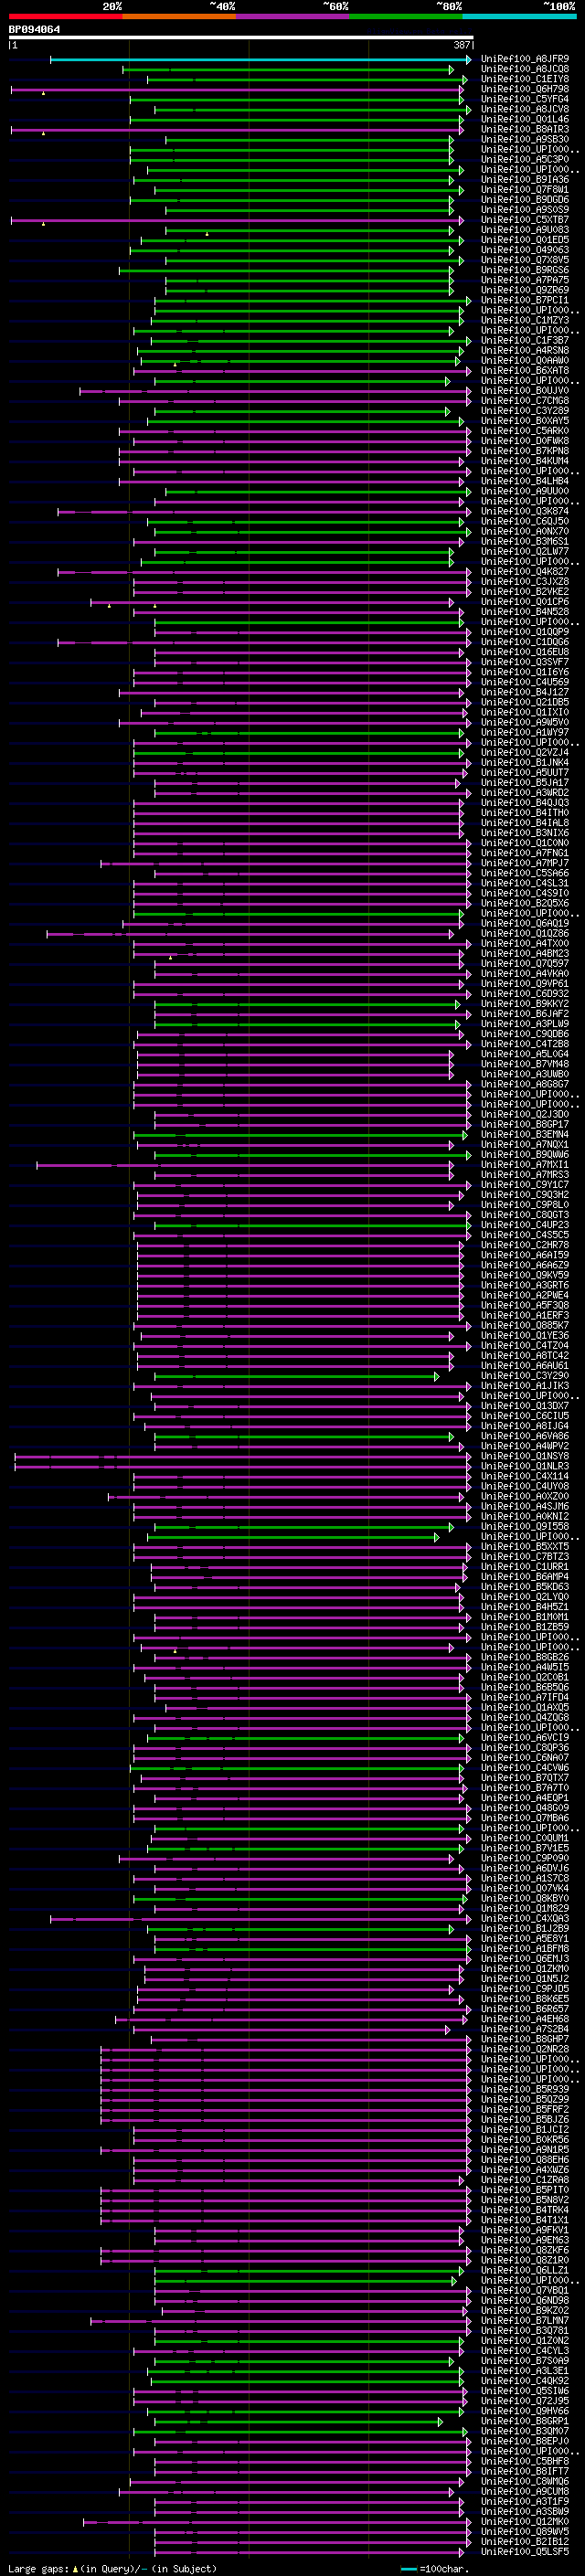The height and width of the screenshot is (2576, 585).
Task: Pick the UniRef100_B7PCI1 hit name
Action: (x=525, y=300)
